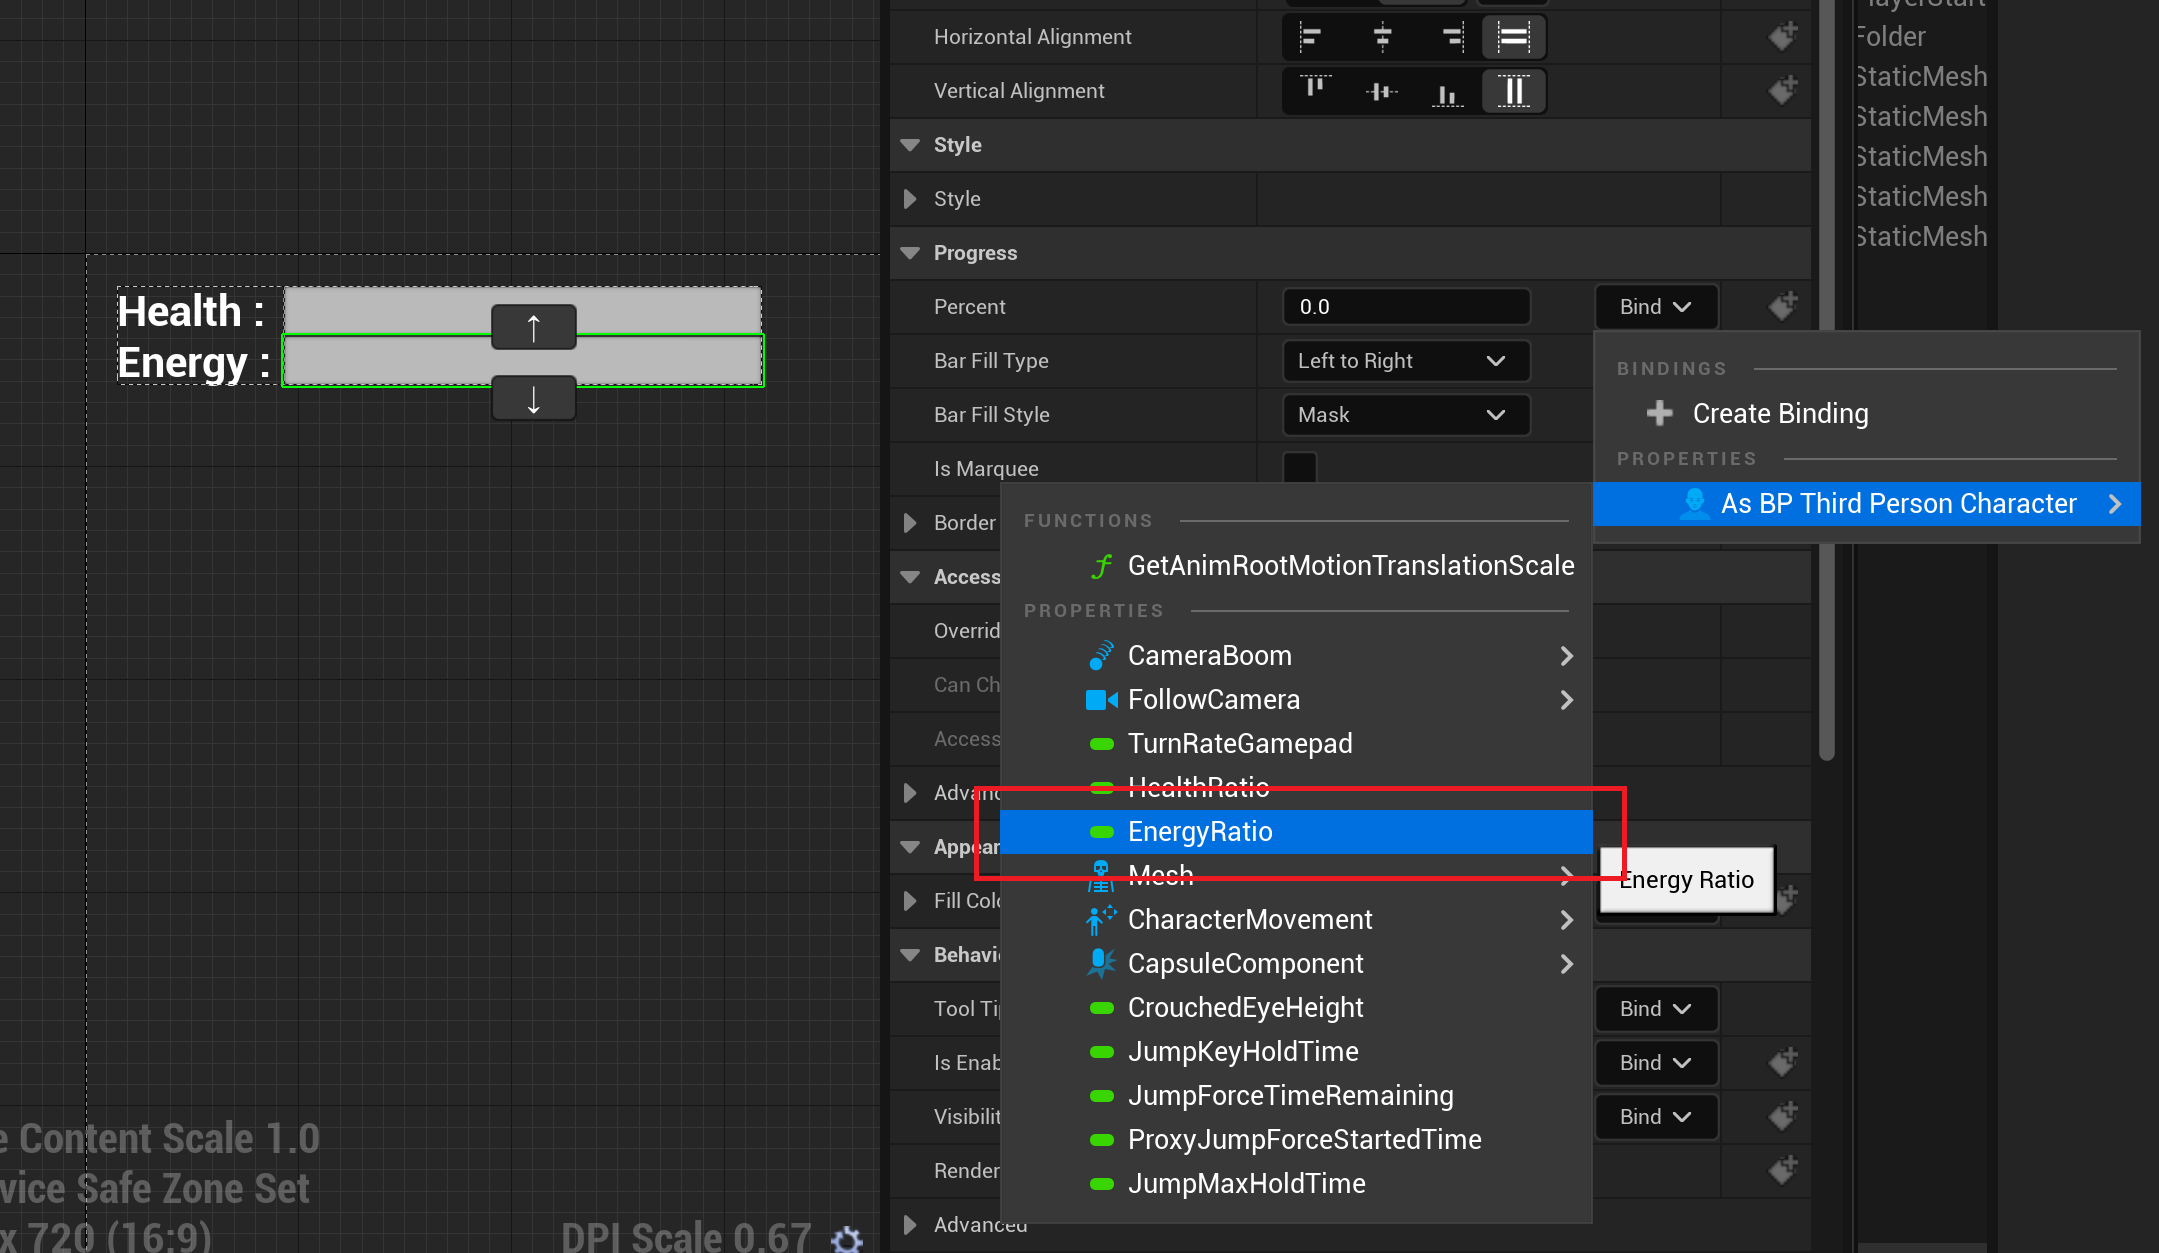The height and width of the screenshot is (1253, 2159).
Task: Toggle the Is Marquee checkbox
Action: 1300,468
